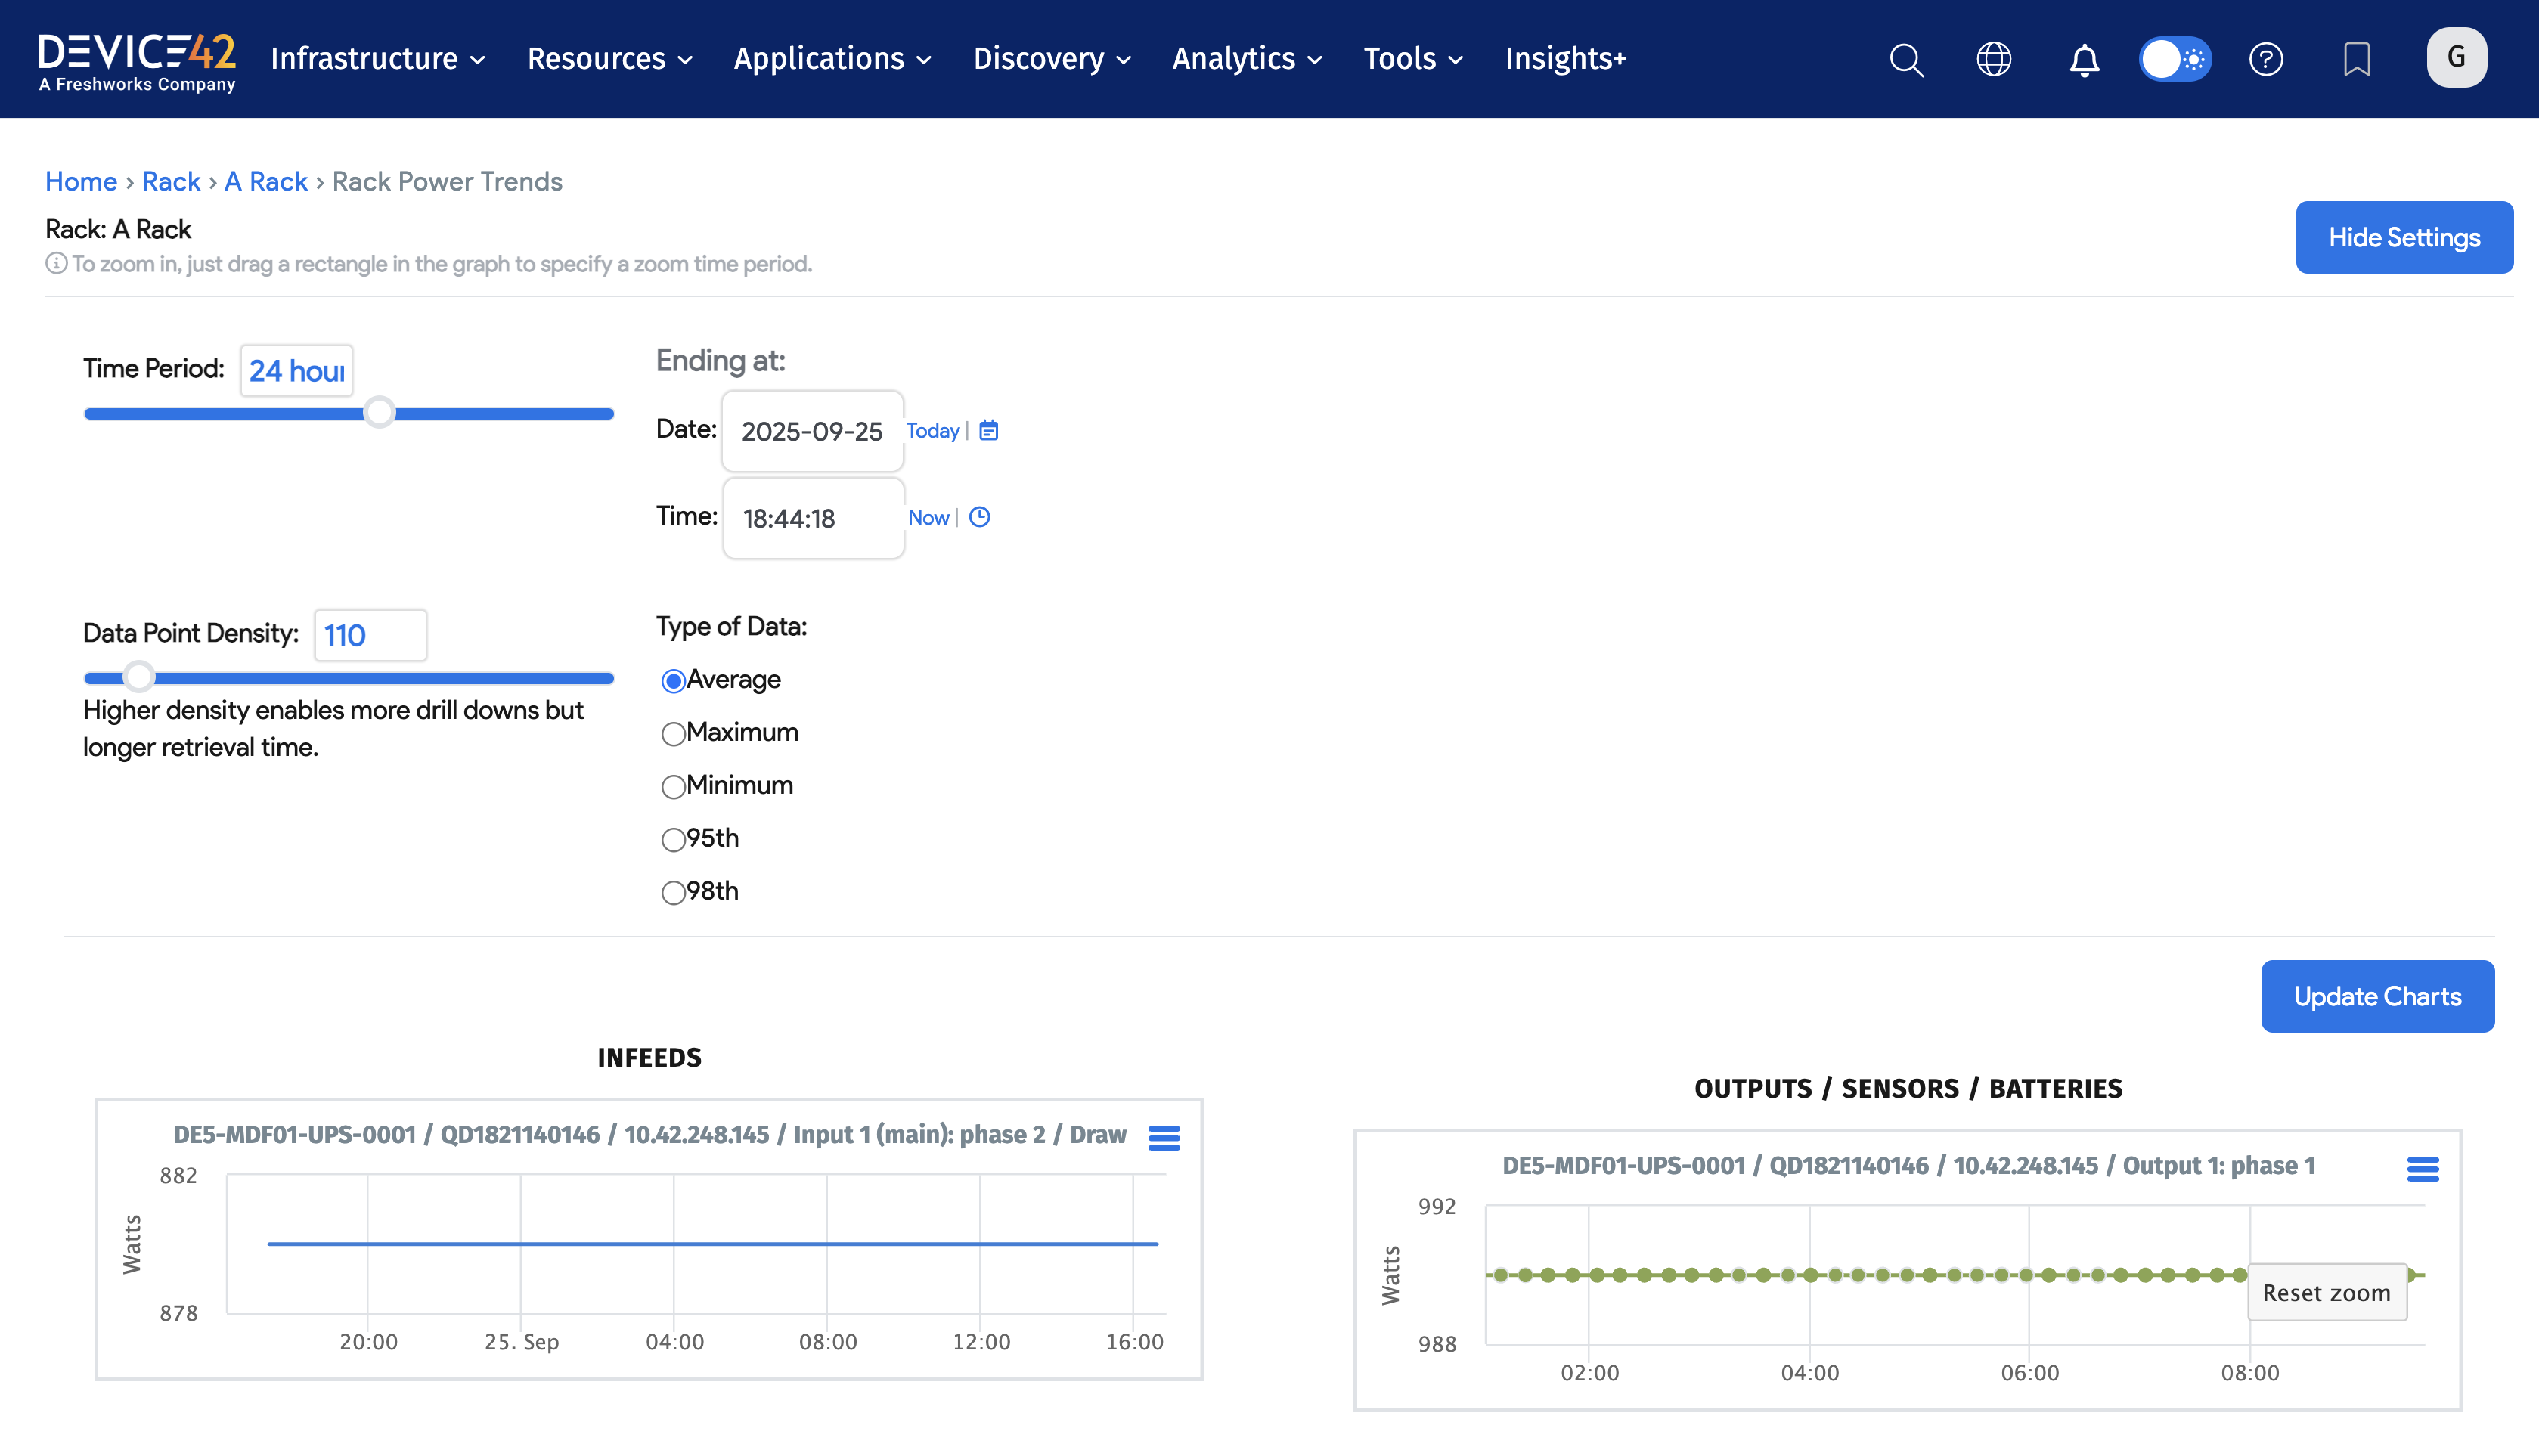Screen dimensions: 2539x1456
Task: Open the Tools menu
Action: (1413, 59)
